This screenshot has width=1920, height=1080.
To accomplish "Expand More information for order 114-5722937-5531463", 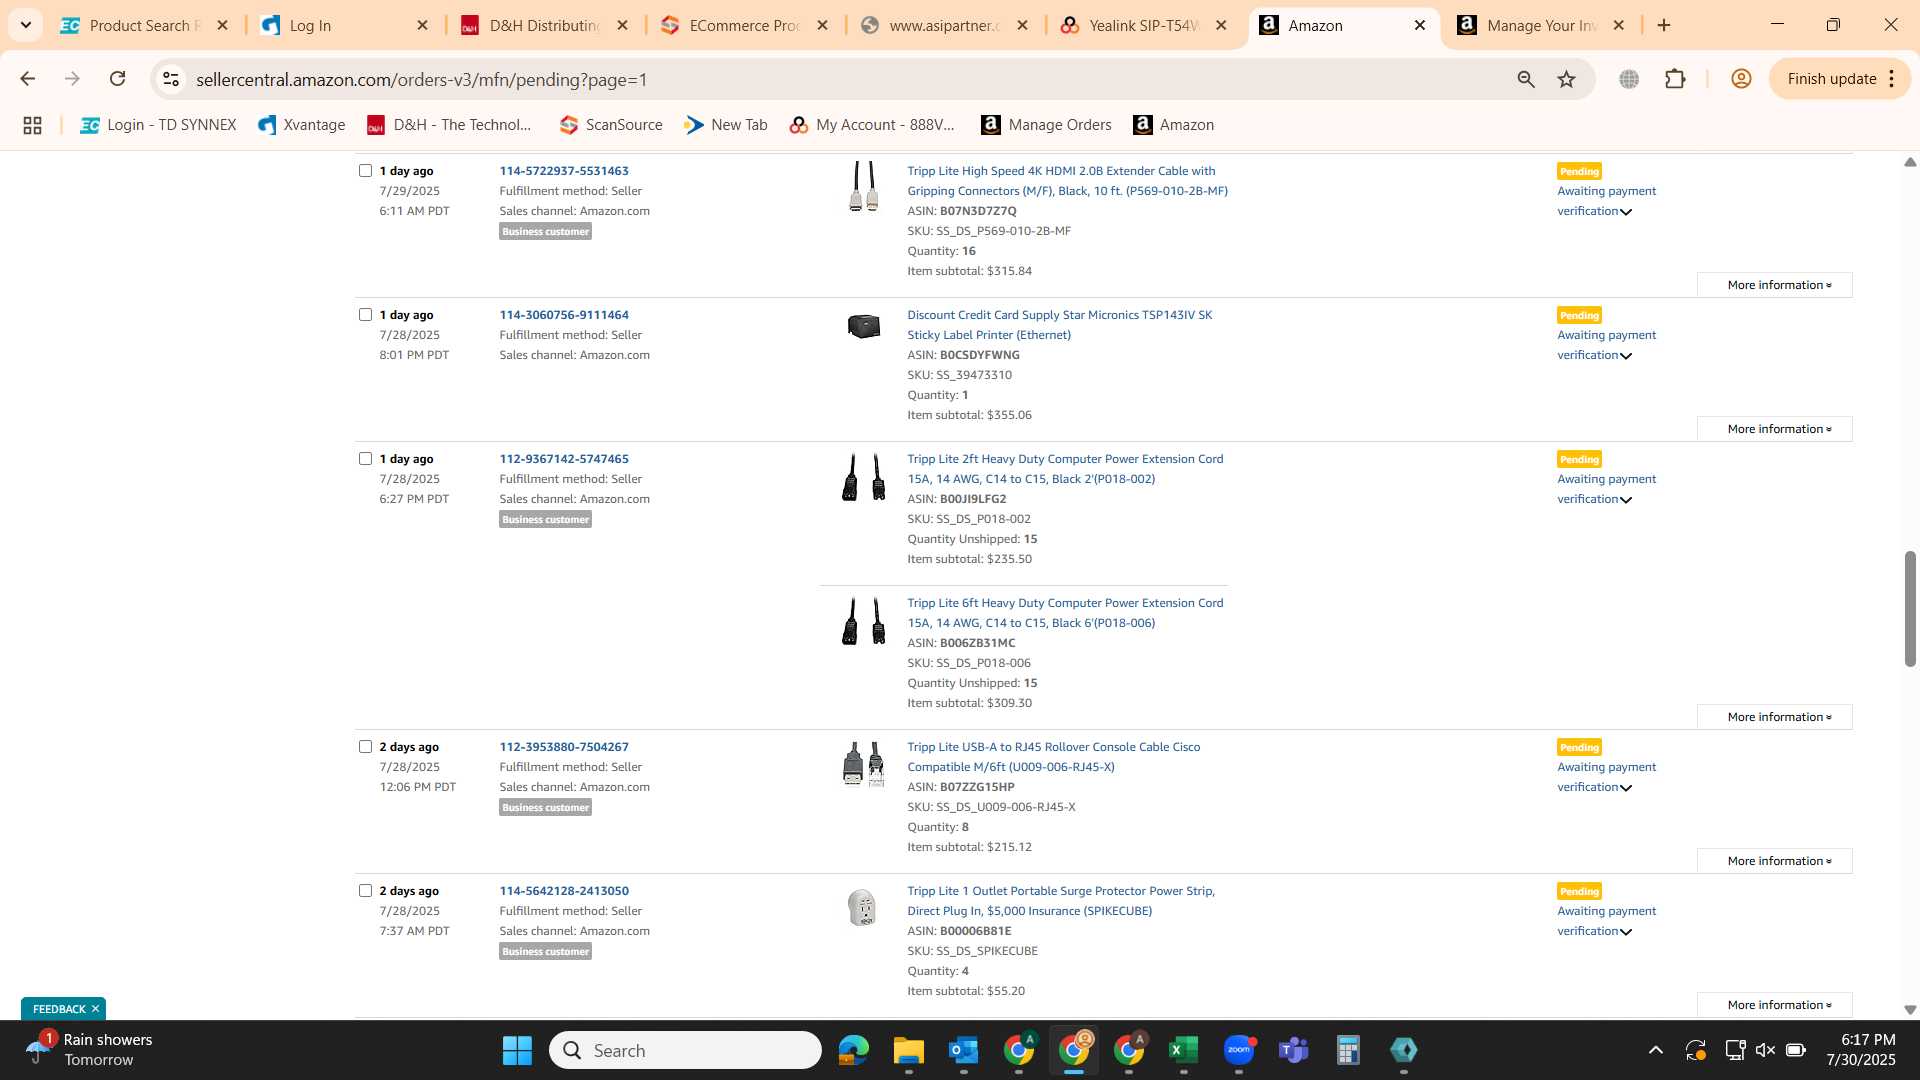I will 1774,285.
